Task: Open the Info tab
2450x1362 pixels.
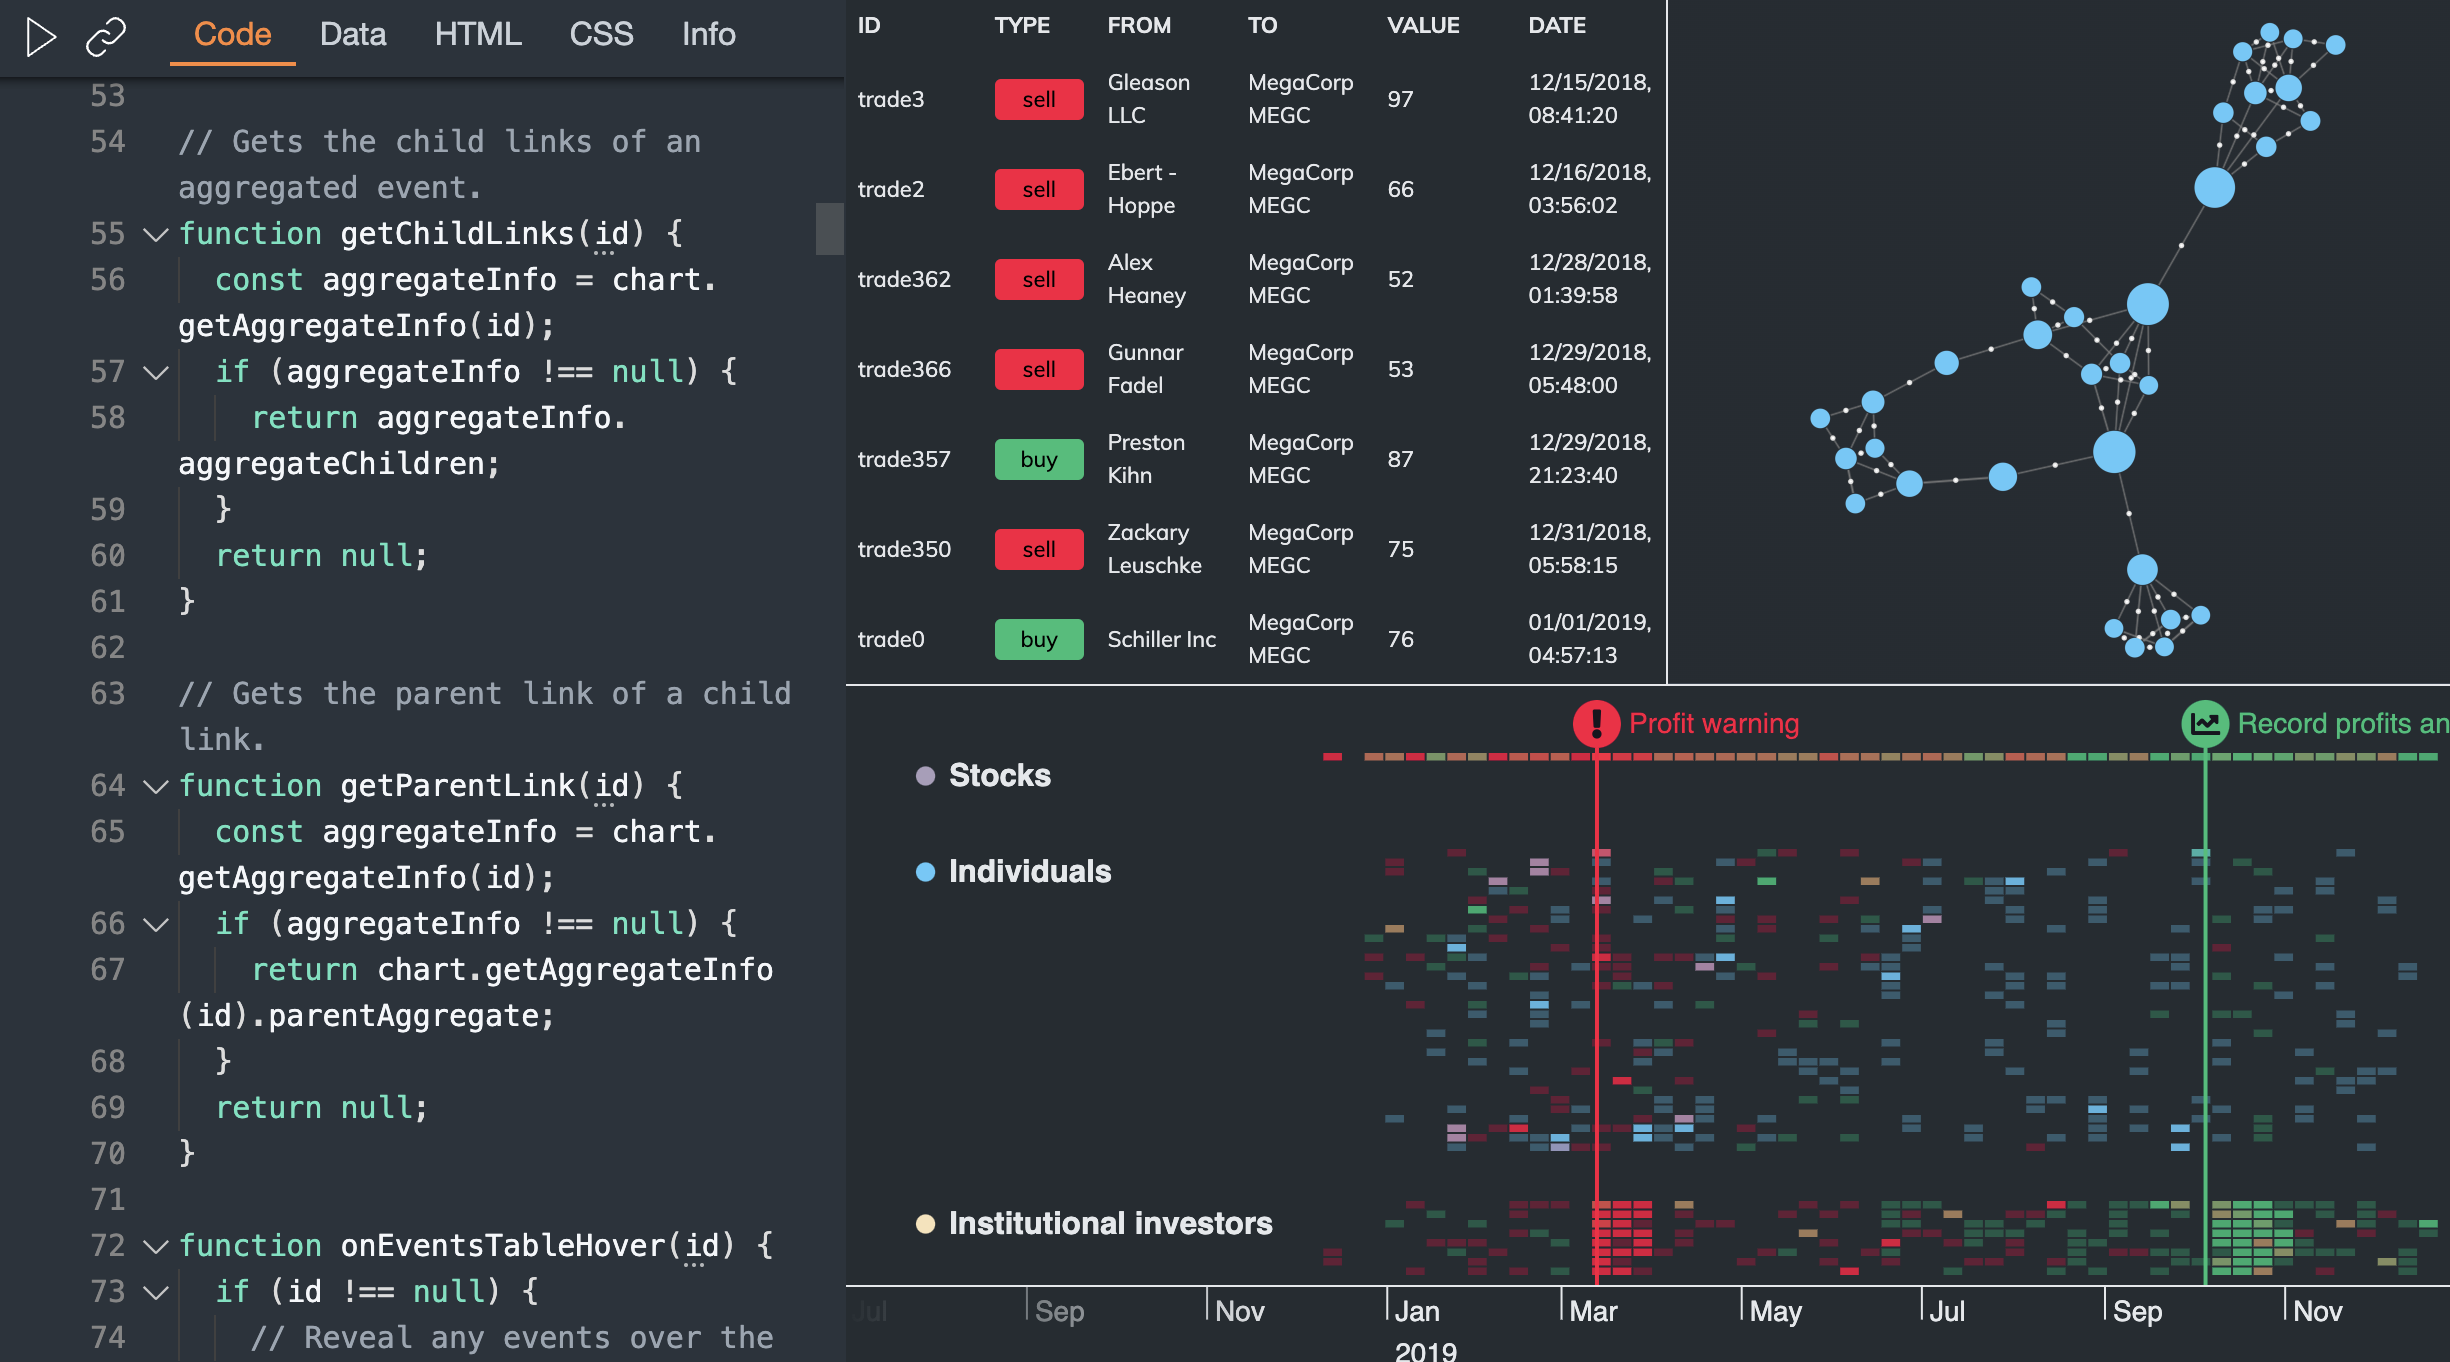Action: tap(707, 35)
